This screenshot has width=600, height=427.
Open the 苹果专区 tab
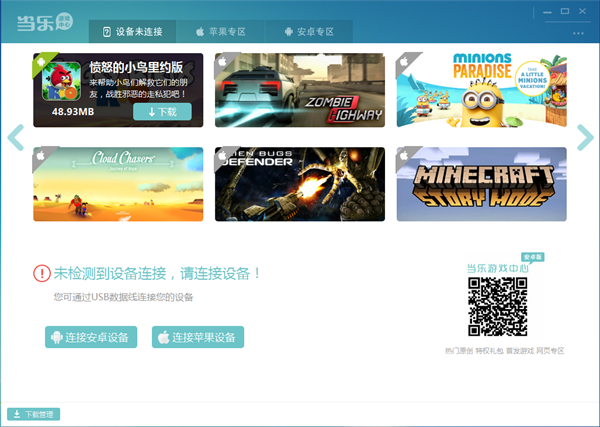[x=221, y=32]
